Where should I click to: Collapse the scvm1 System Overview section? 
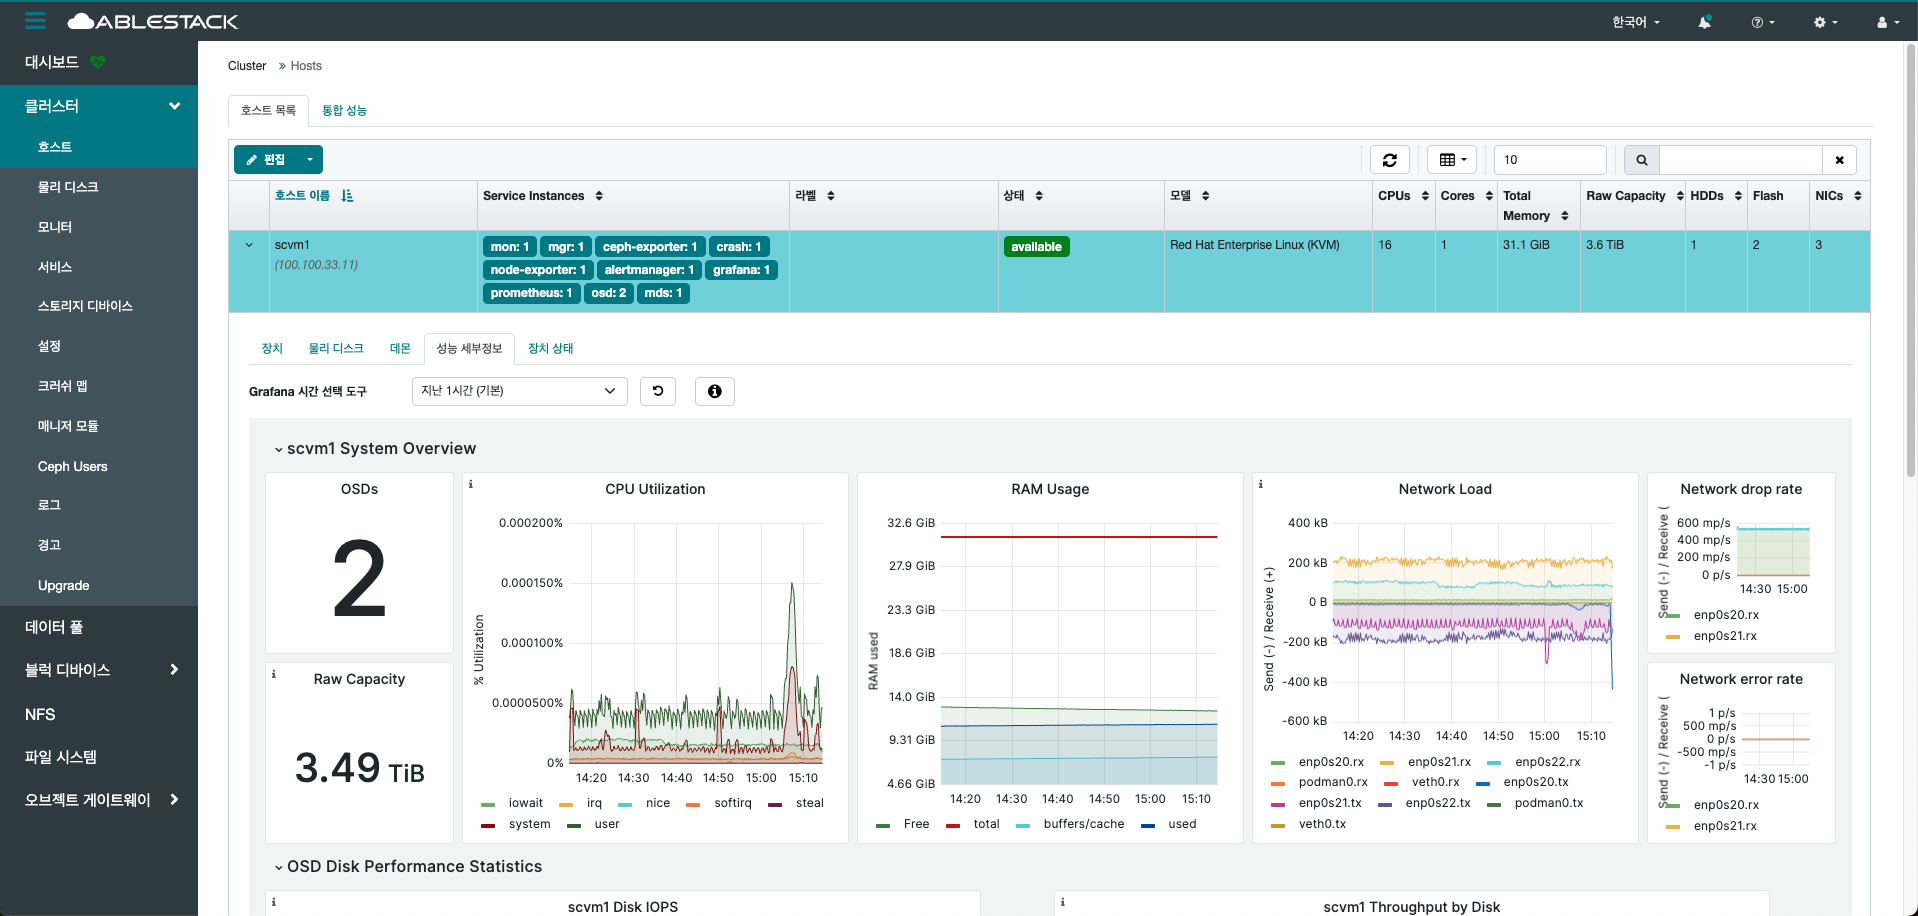pyautogui.click(x=279, y=449)
